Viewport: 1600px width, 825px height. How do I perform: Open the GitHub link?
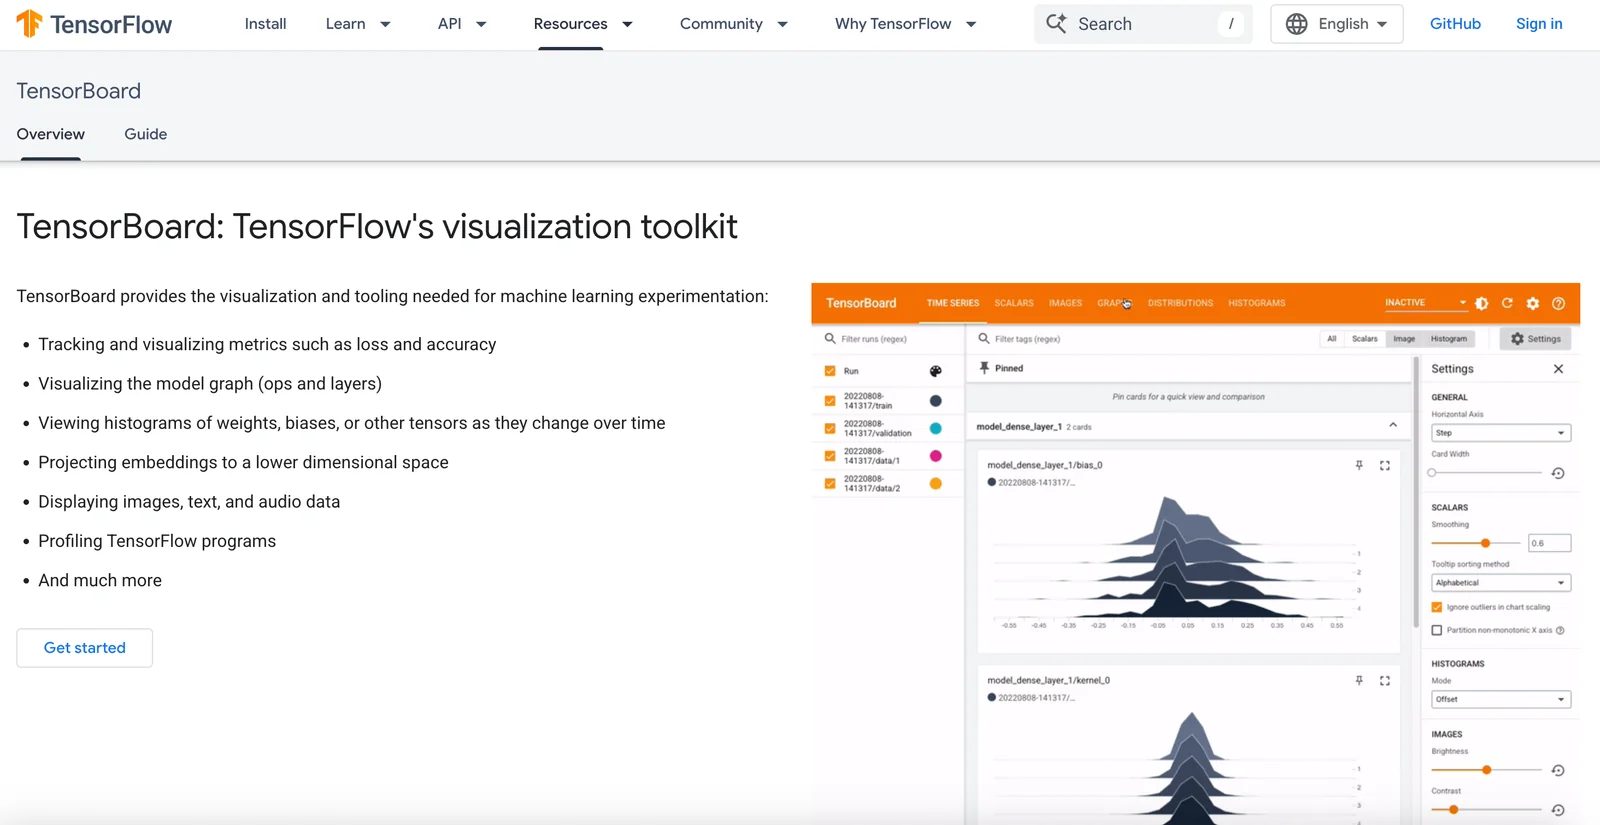(x=1455, y=24)
